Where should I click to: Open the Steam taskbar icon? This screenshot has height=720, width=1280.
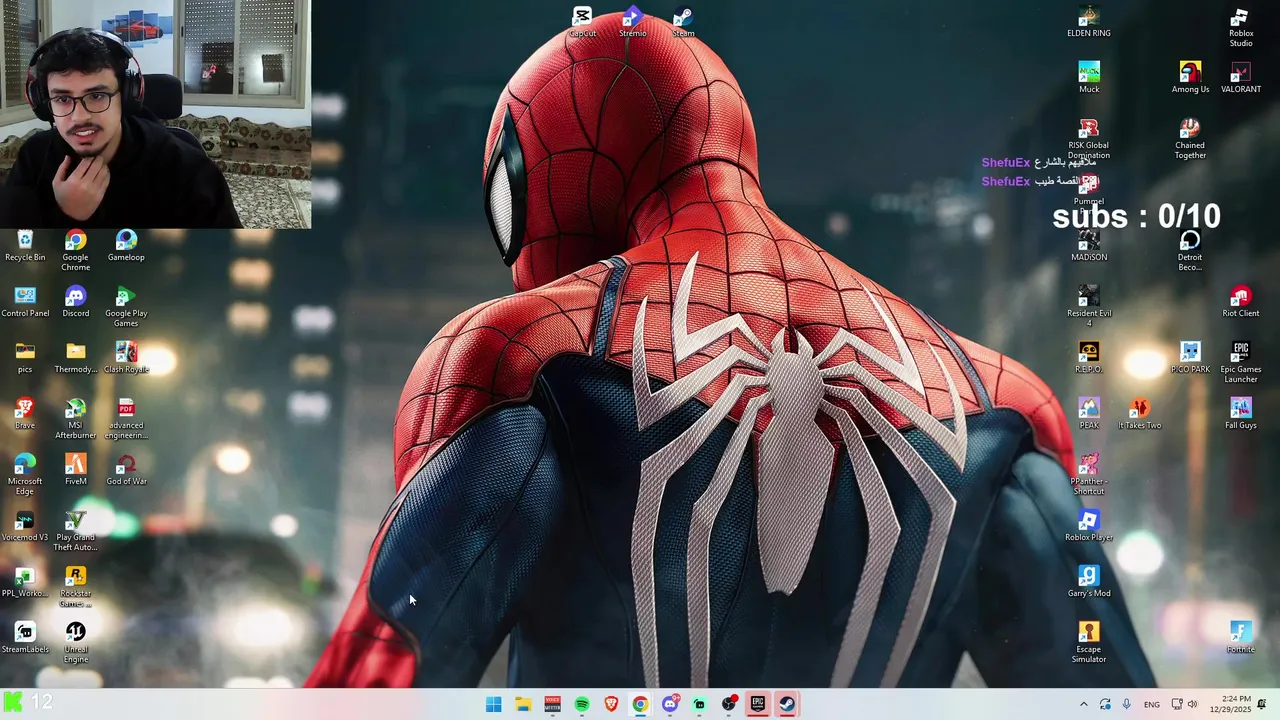point(787,704)
